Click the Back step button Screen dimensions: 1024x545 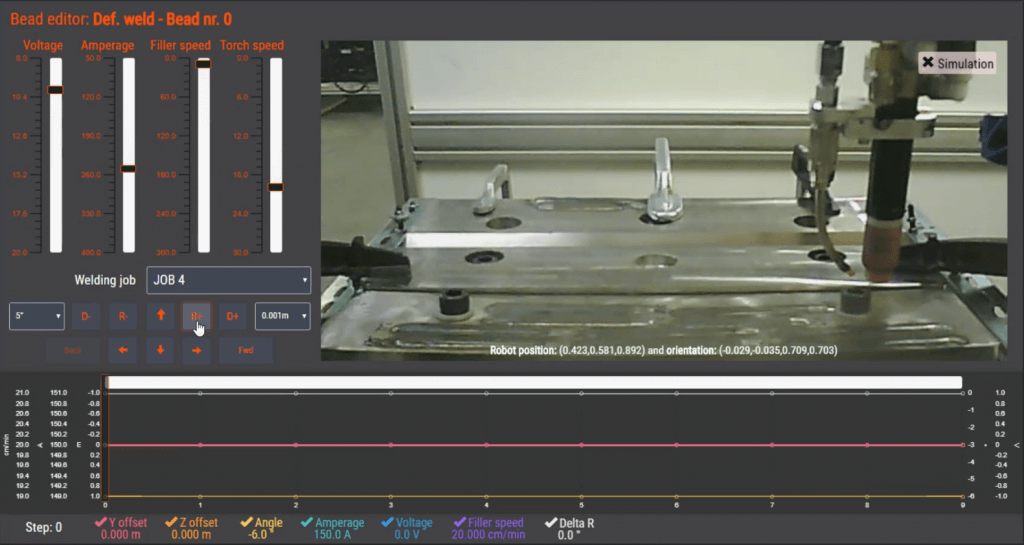pyautogui.click(x=72, y=350)
